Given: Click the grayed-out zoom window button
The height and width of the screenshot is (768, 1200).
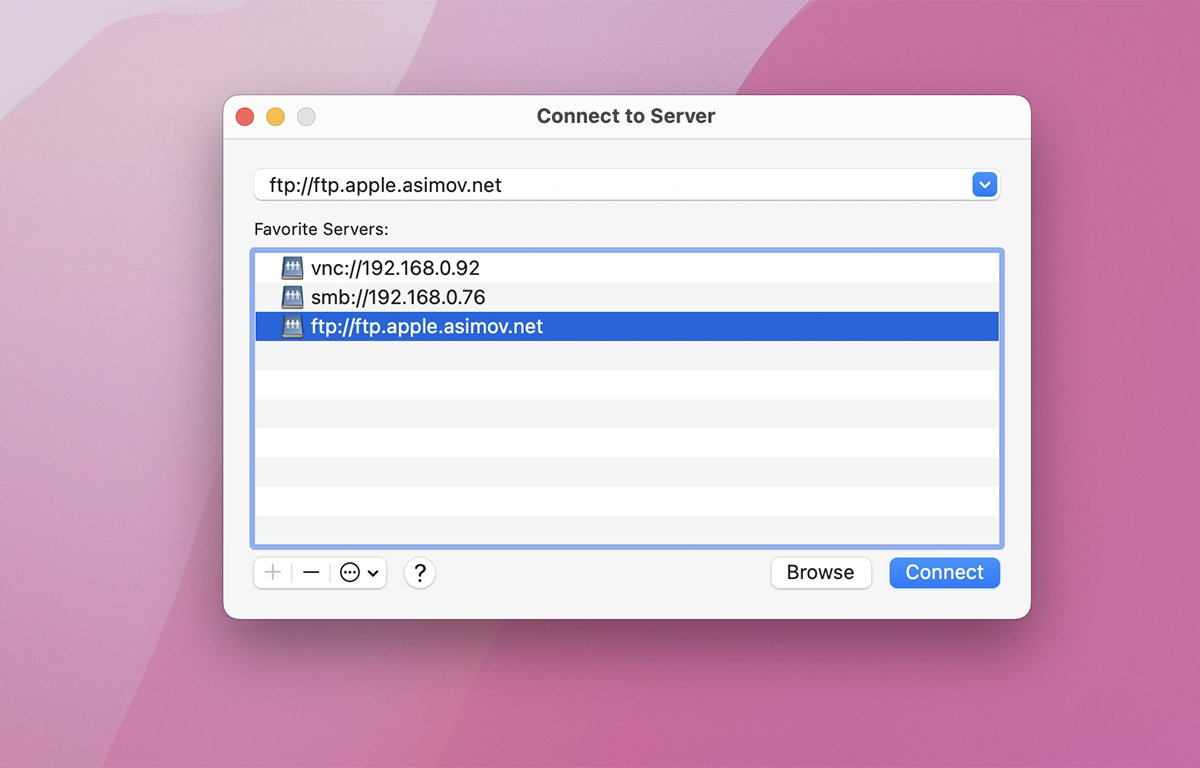Looking at the screenshot, I should (306, 117).
